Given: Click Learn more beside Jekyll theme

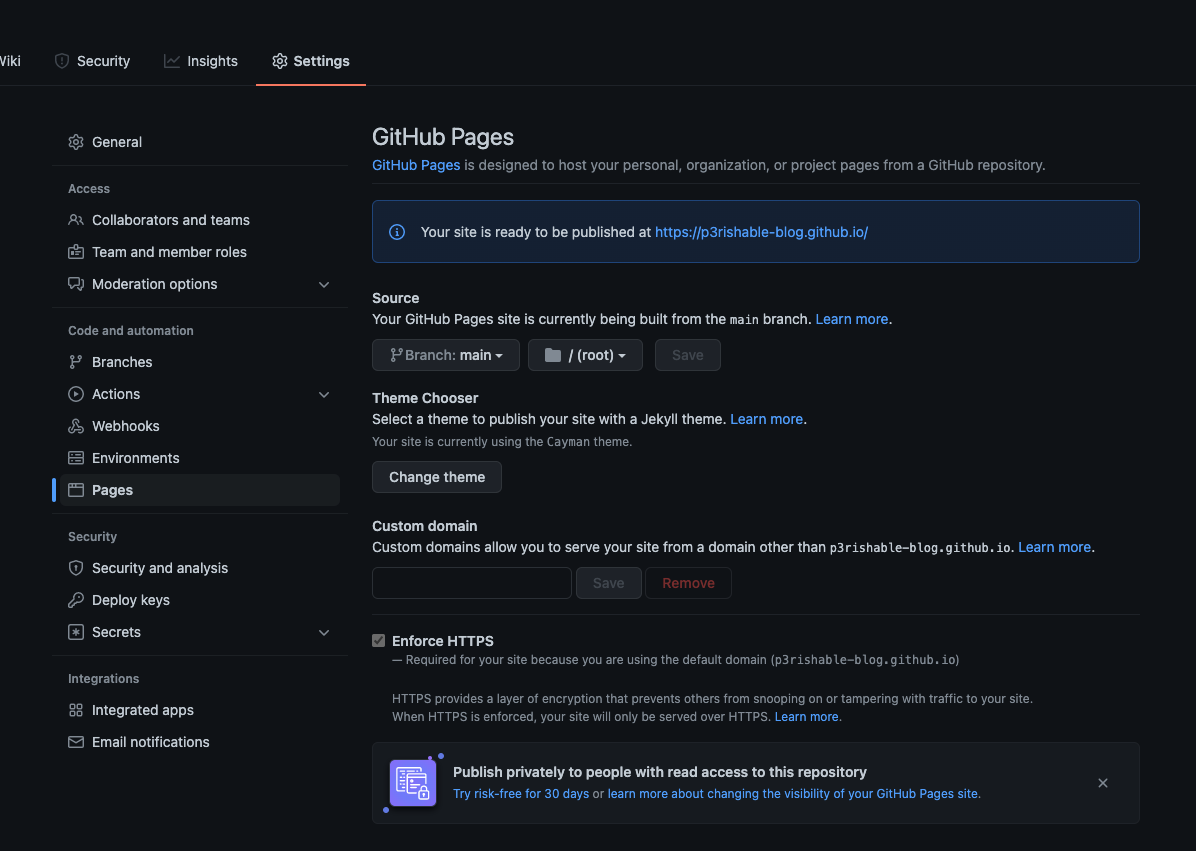Looking at the screenshot, I should click(766, 419).
